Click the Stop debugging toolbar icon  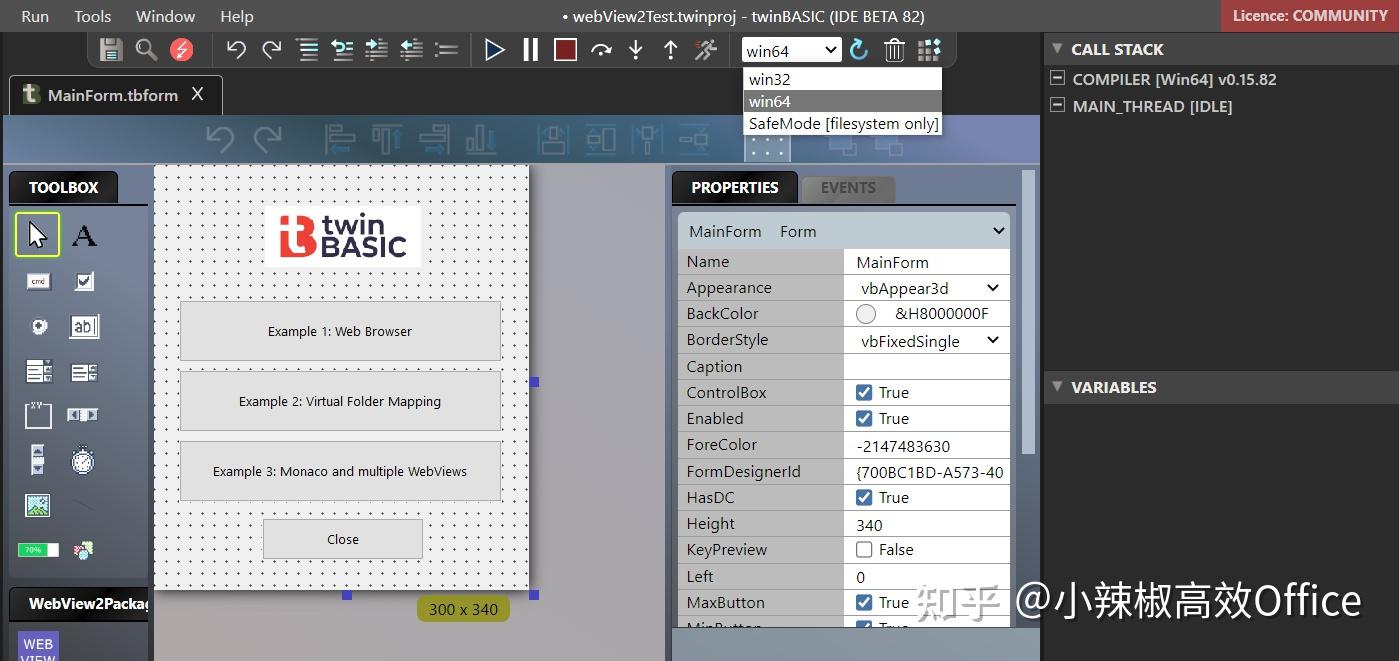[x=564, y=49]
